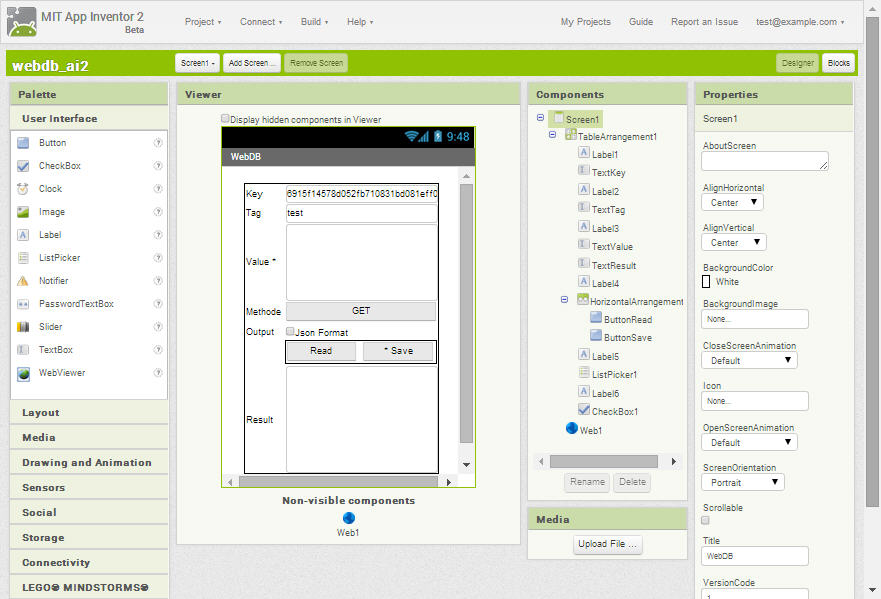Viewport: 881px width, 599px height.
Task: Click TableArrangement1 icon in component tree
Action: pyautogui.click(x=571, y=135)
